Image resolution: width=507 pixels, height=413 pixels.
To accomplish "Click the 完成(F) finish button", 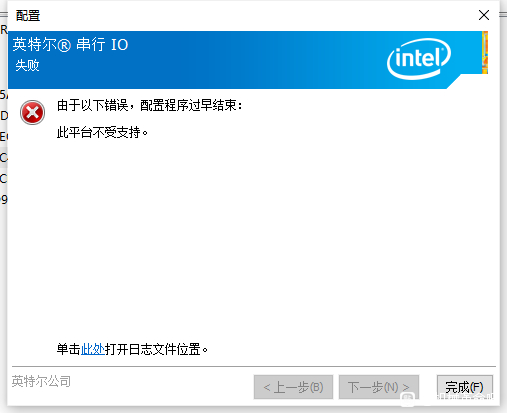I will point(464,387).
